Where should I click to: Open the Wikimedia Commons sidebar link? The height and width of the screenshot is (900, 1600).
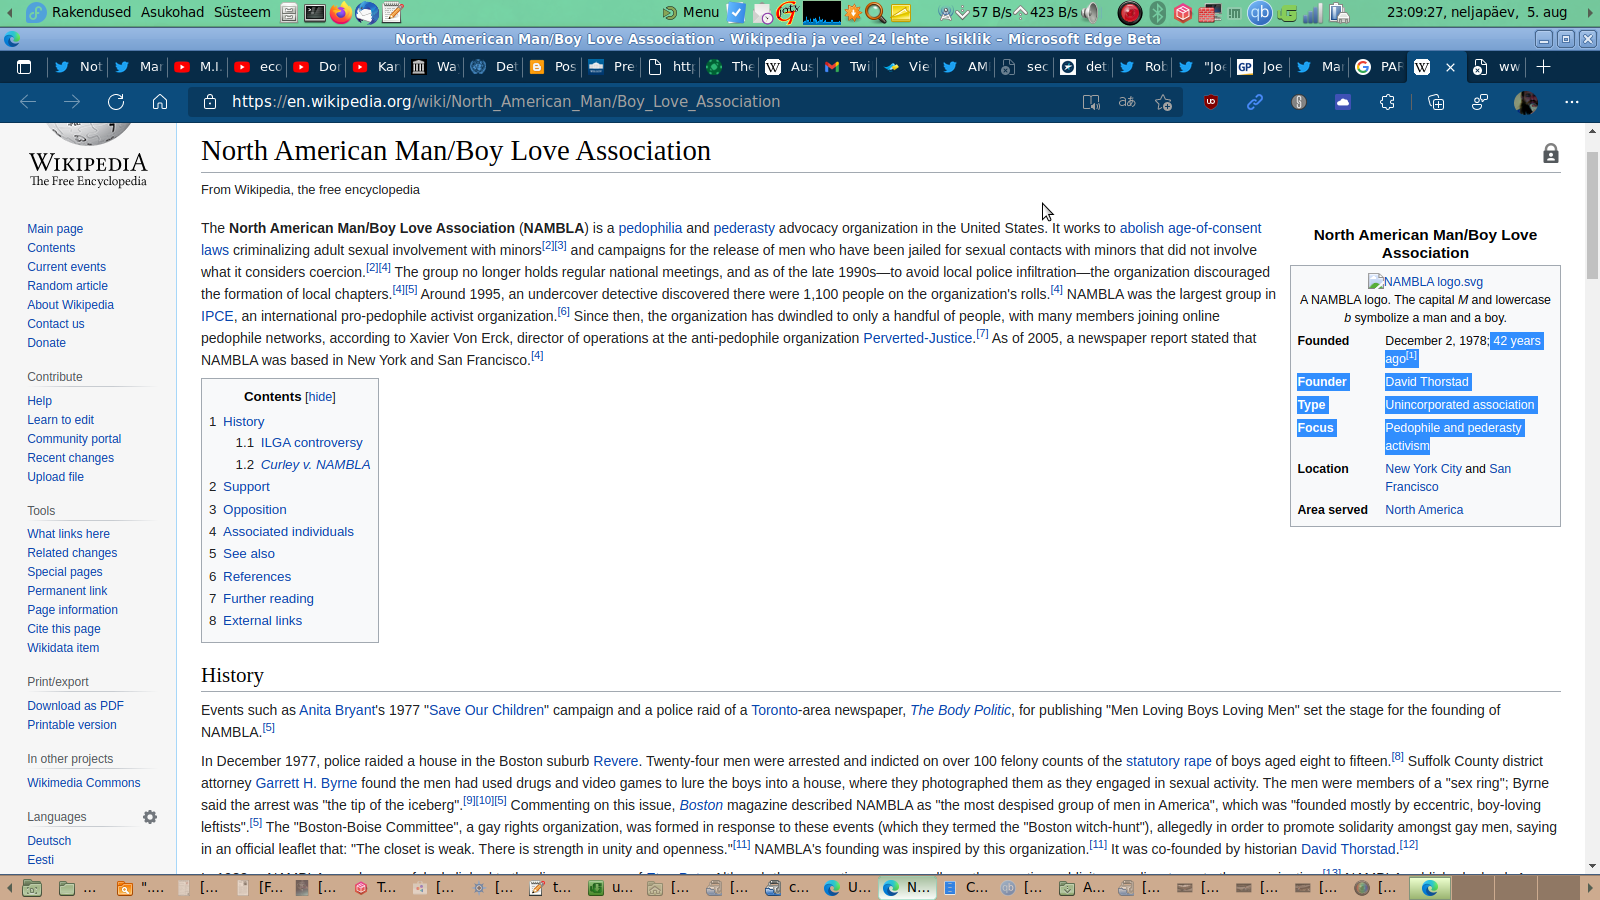(x=84, y=783)
